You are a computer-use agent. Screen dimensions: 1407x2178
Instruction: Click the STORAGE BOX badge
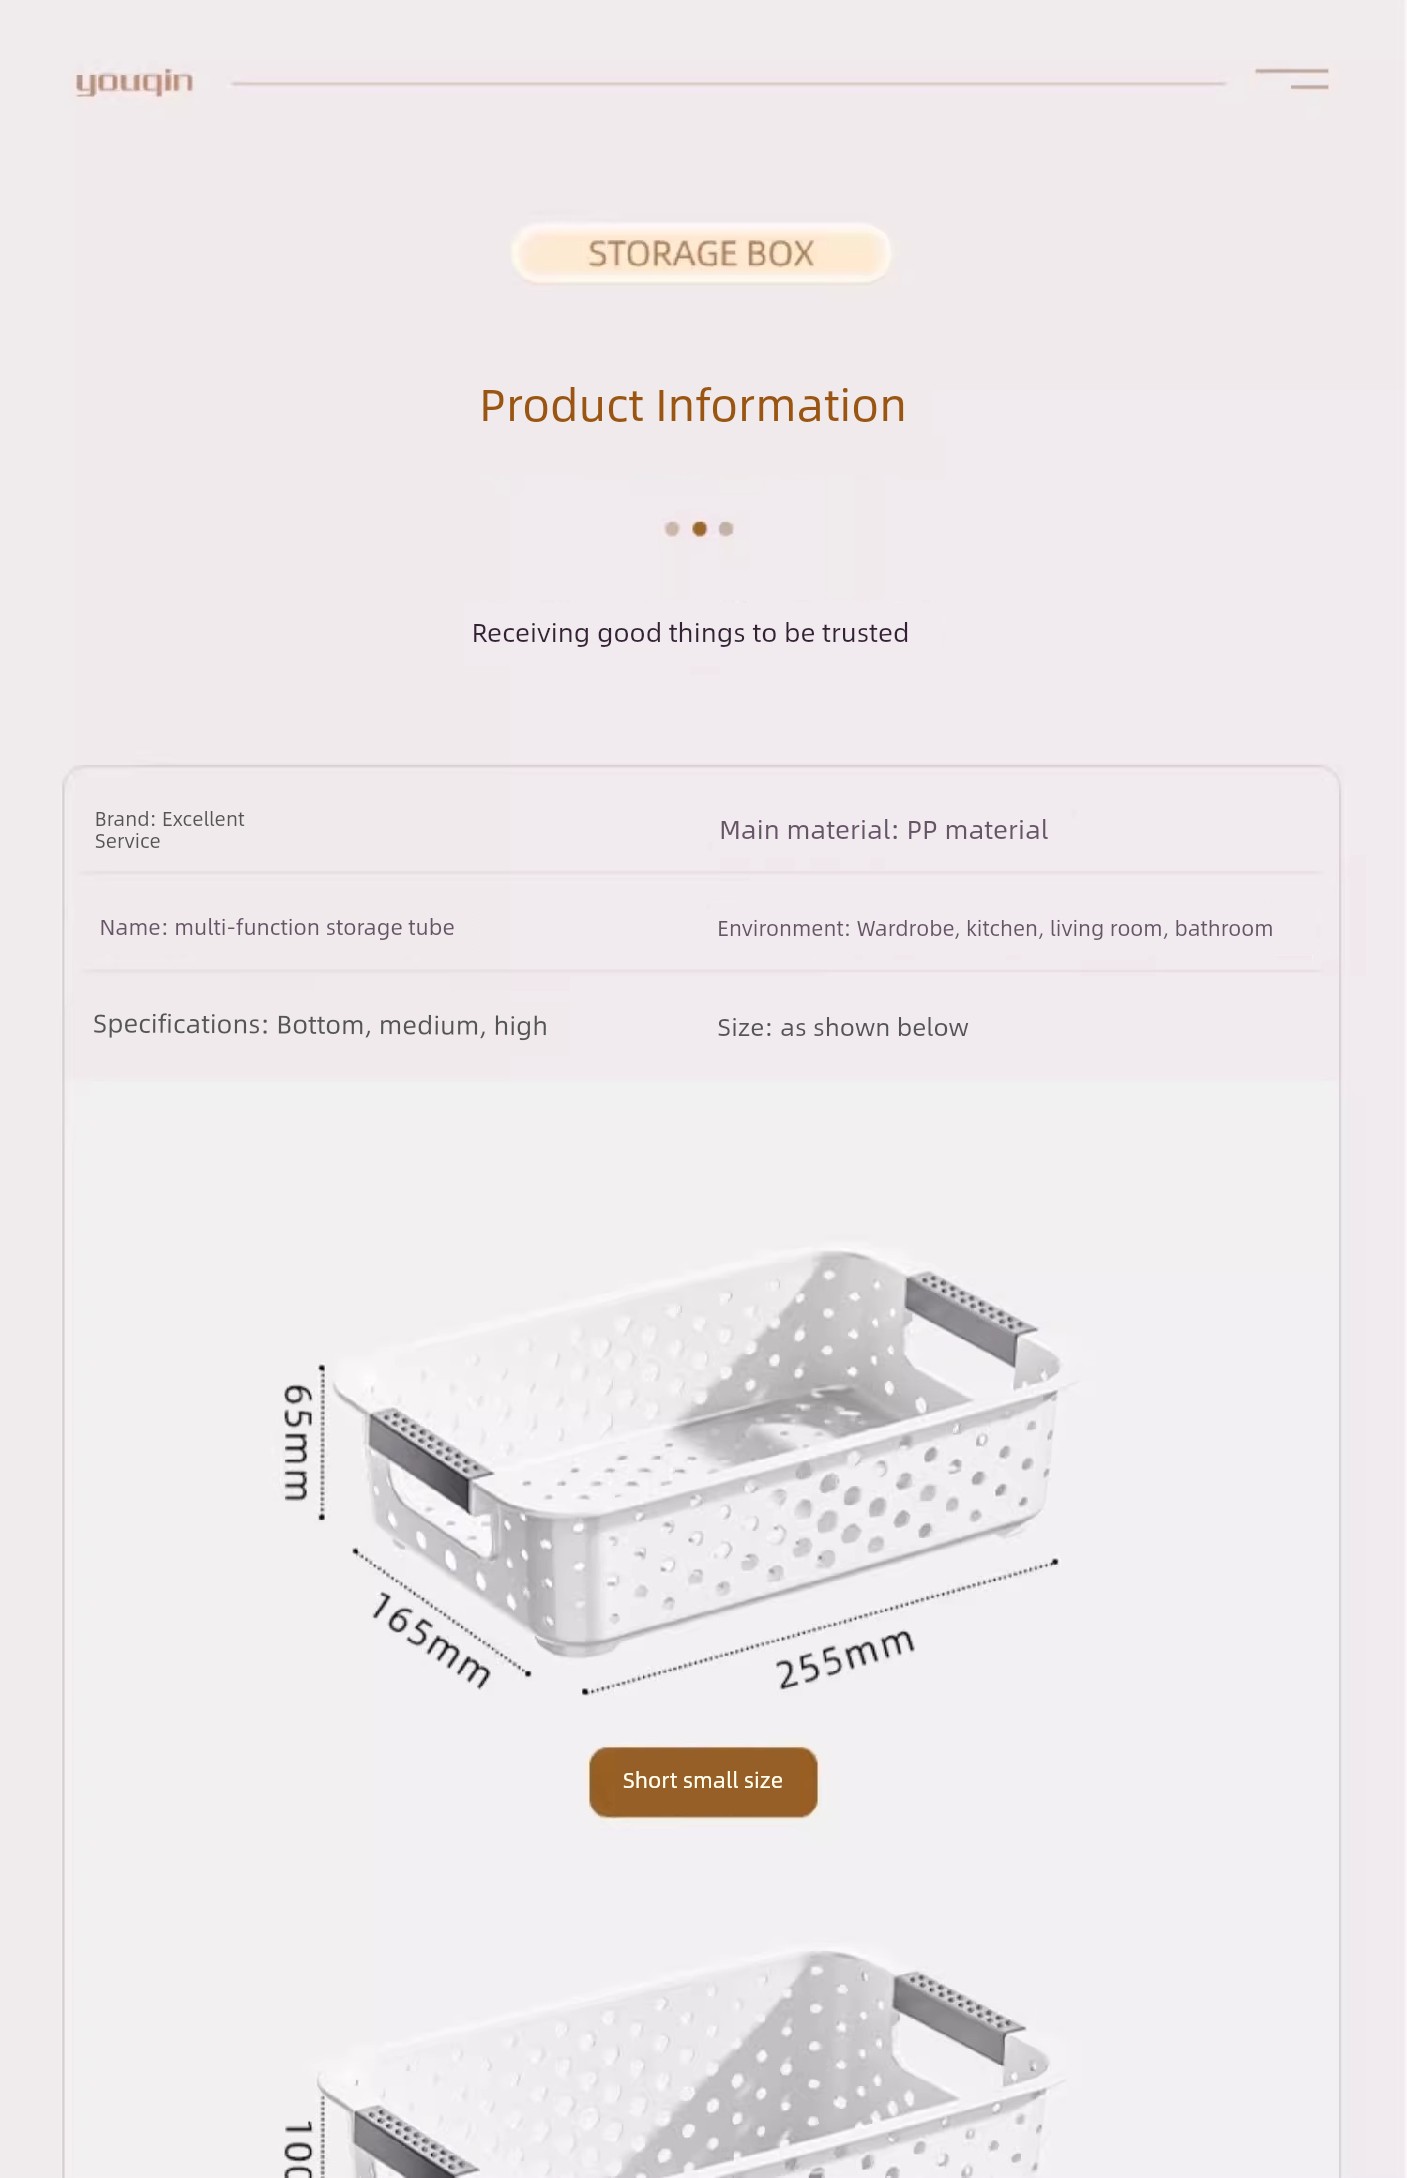point(701,254)
